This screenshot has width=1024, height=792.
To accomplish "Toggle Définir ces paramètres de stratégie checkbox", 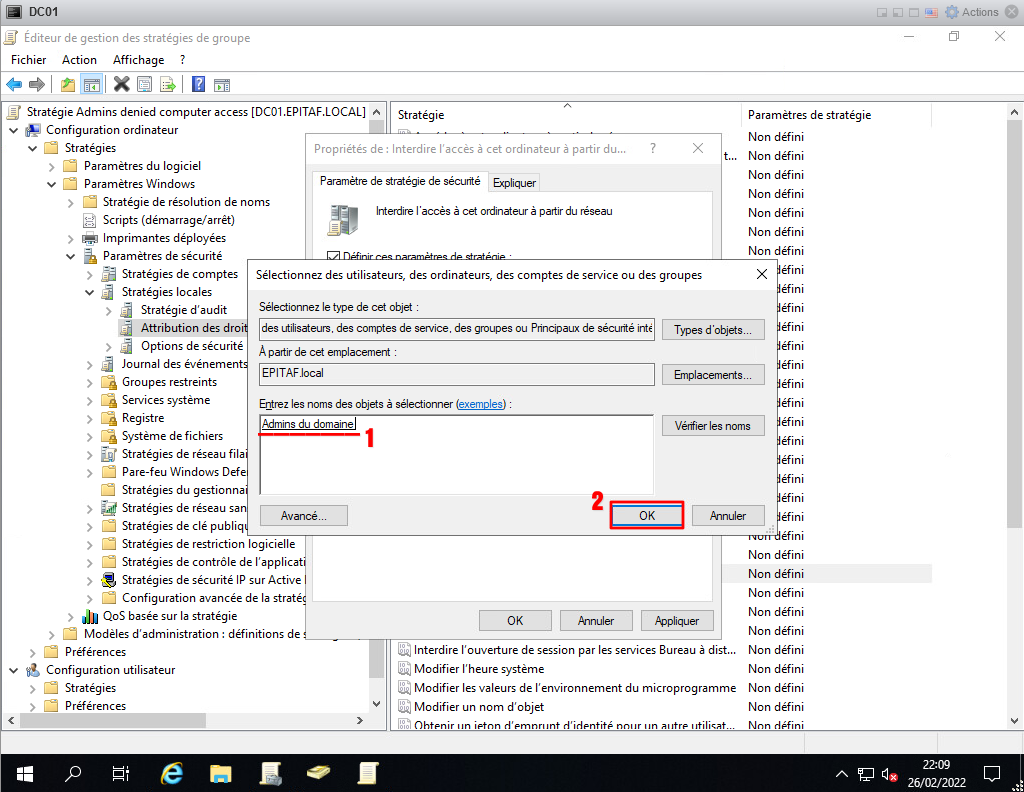I will click(334, 256).
